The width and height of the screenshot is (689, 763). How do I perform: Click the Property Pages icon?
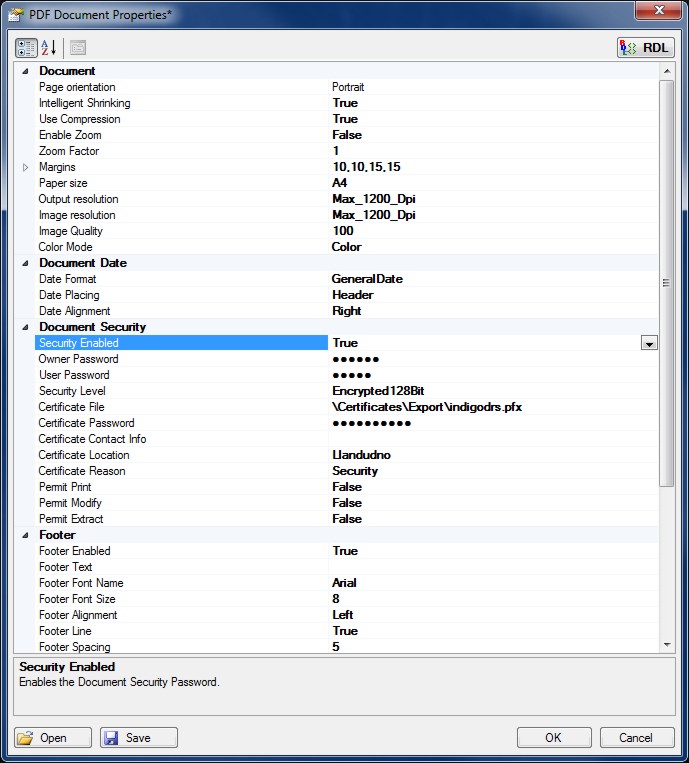coord(77,47)
